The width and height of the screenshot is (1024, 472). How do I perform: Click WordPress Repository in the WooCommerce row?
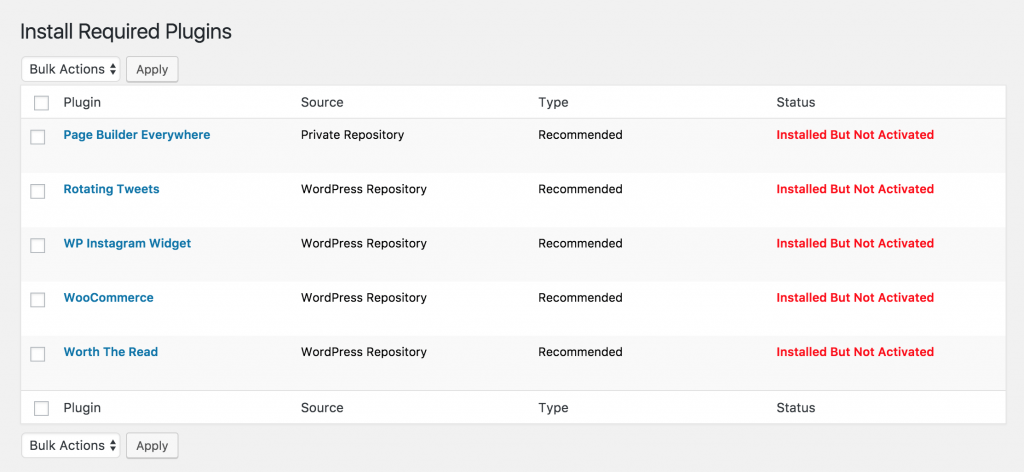(364, 298)
